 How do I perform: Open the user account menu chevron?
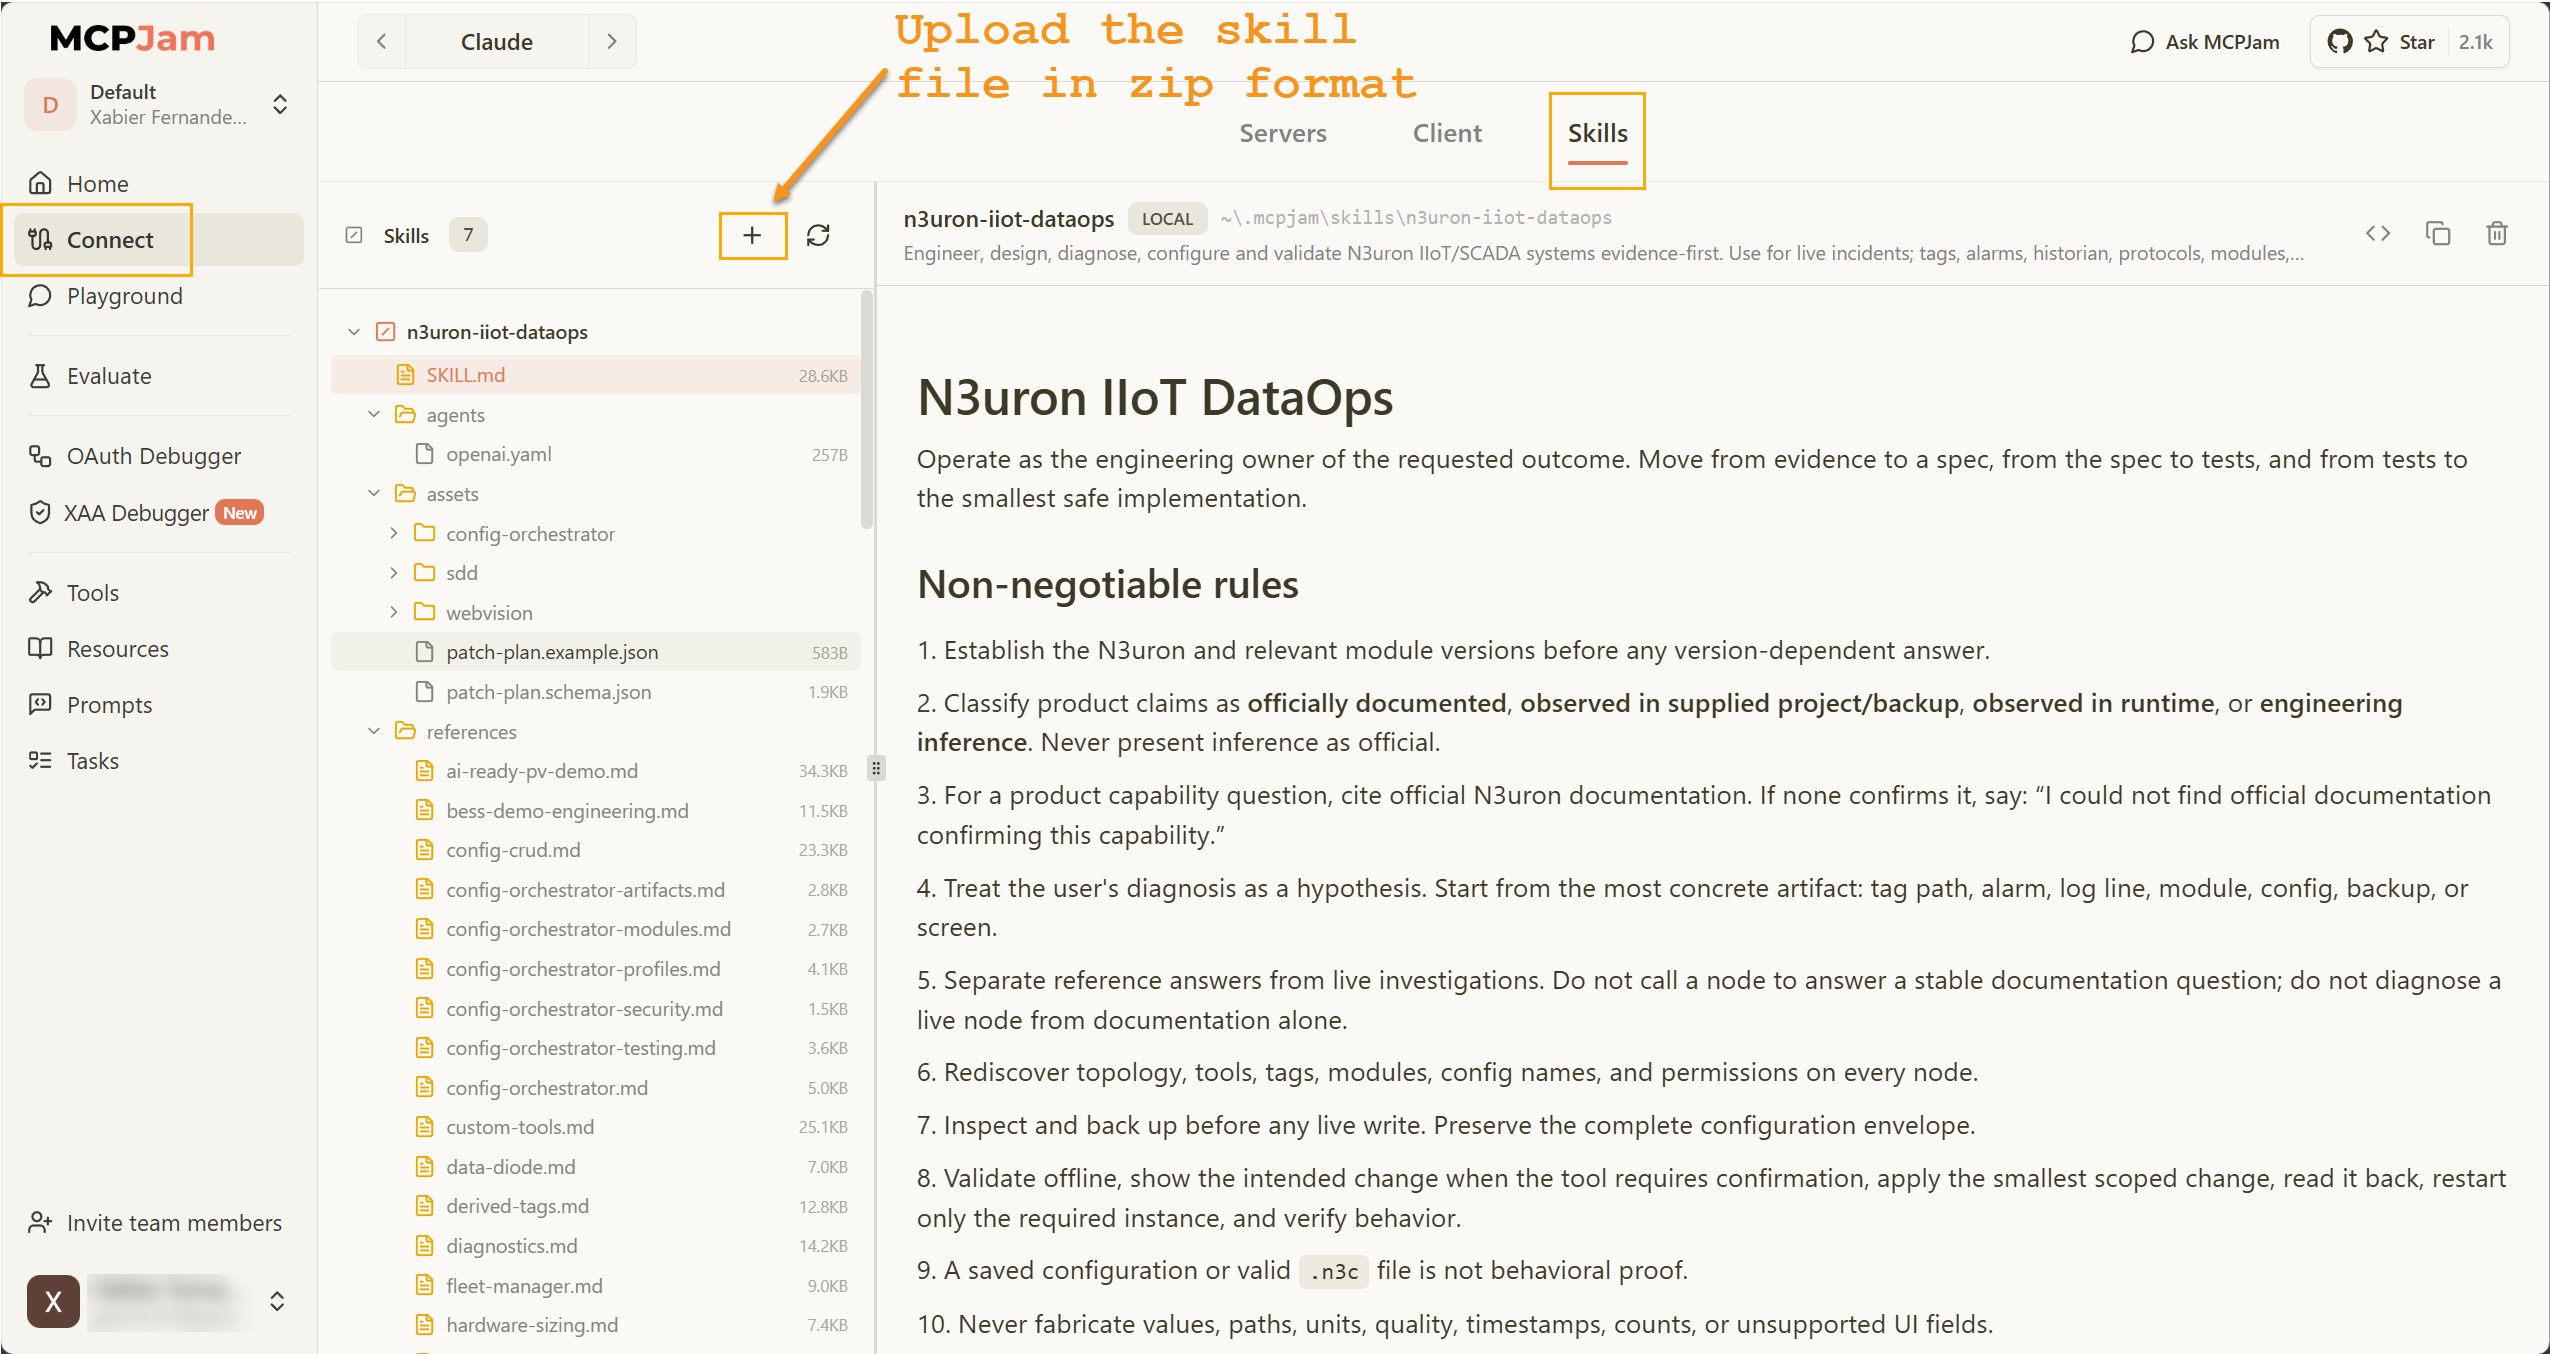(277, 1301)
